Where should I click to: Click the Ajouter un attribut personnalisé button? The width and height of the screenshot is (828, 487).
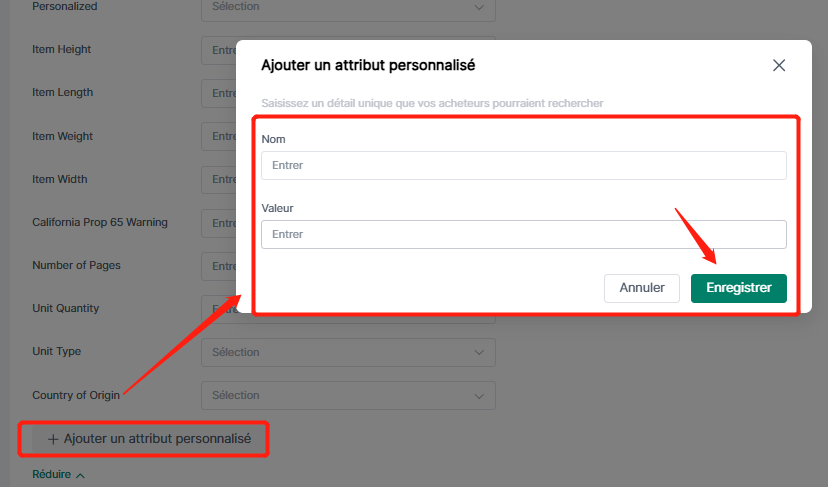[x=150, y=439]
